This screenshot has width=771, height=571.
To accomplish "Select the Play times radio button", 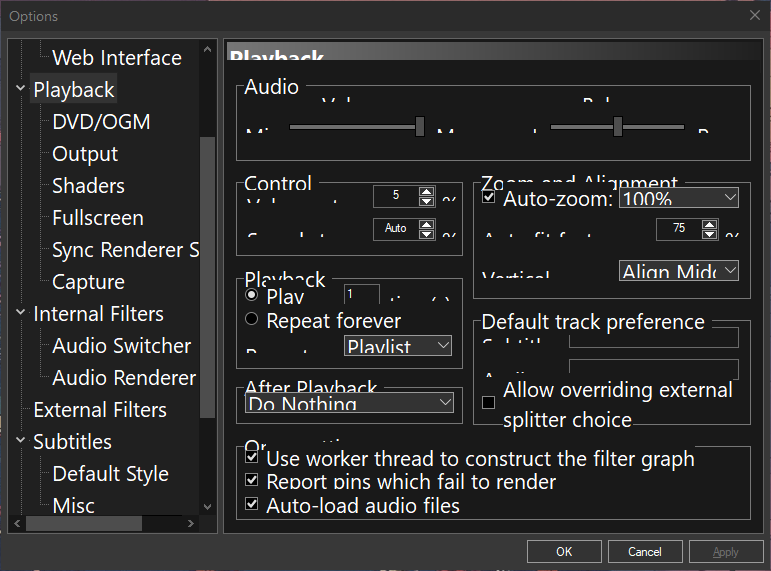I will [251, 295].
